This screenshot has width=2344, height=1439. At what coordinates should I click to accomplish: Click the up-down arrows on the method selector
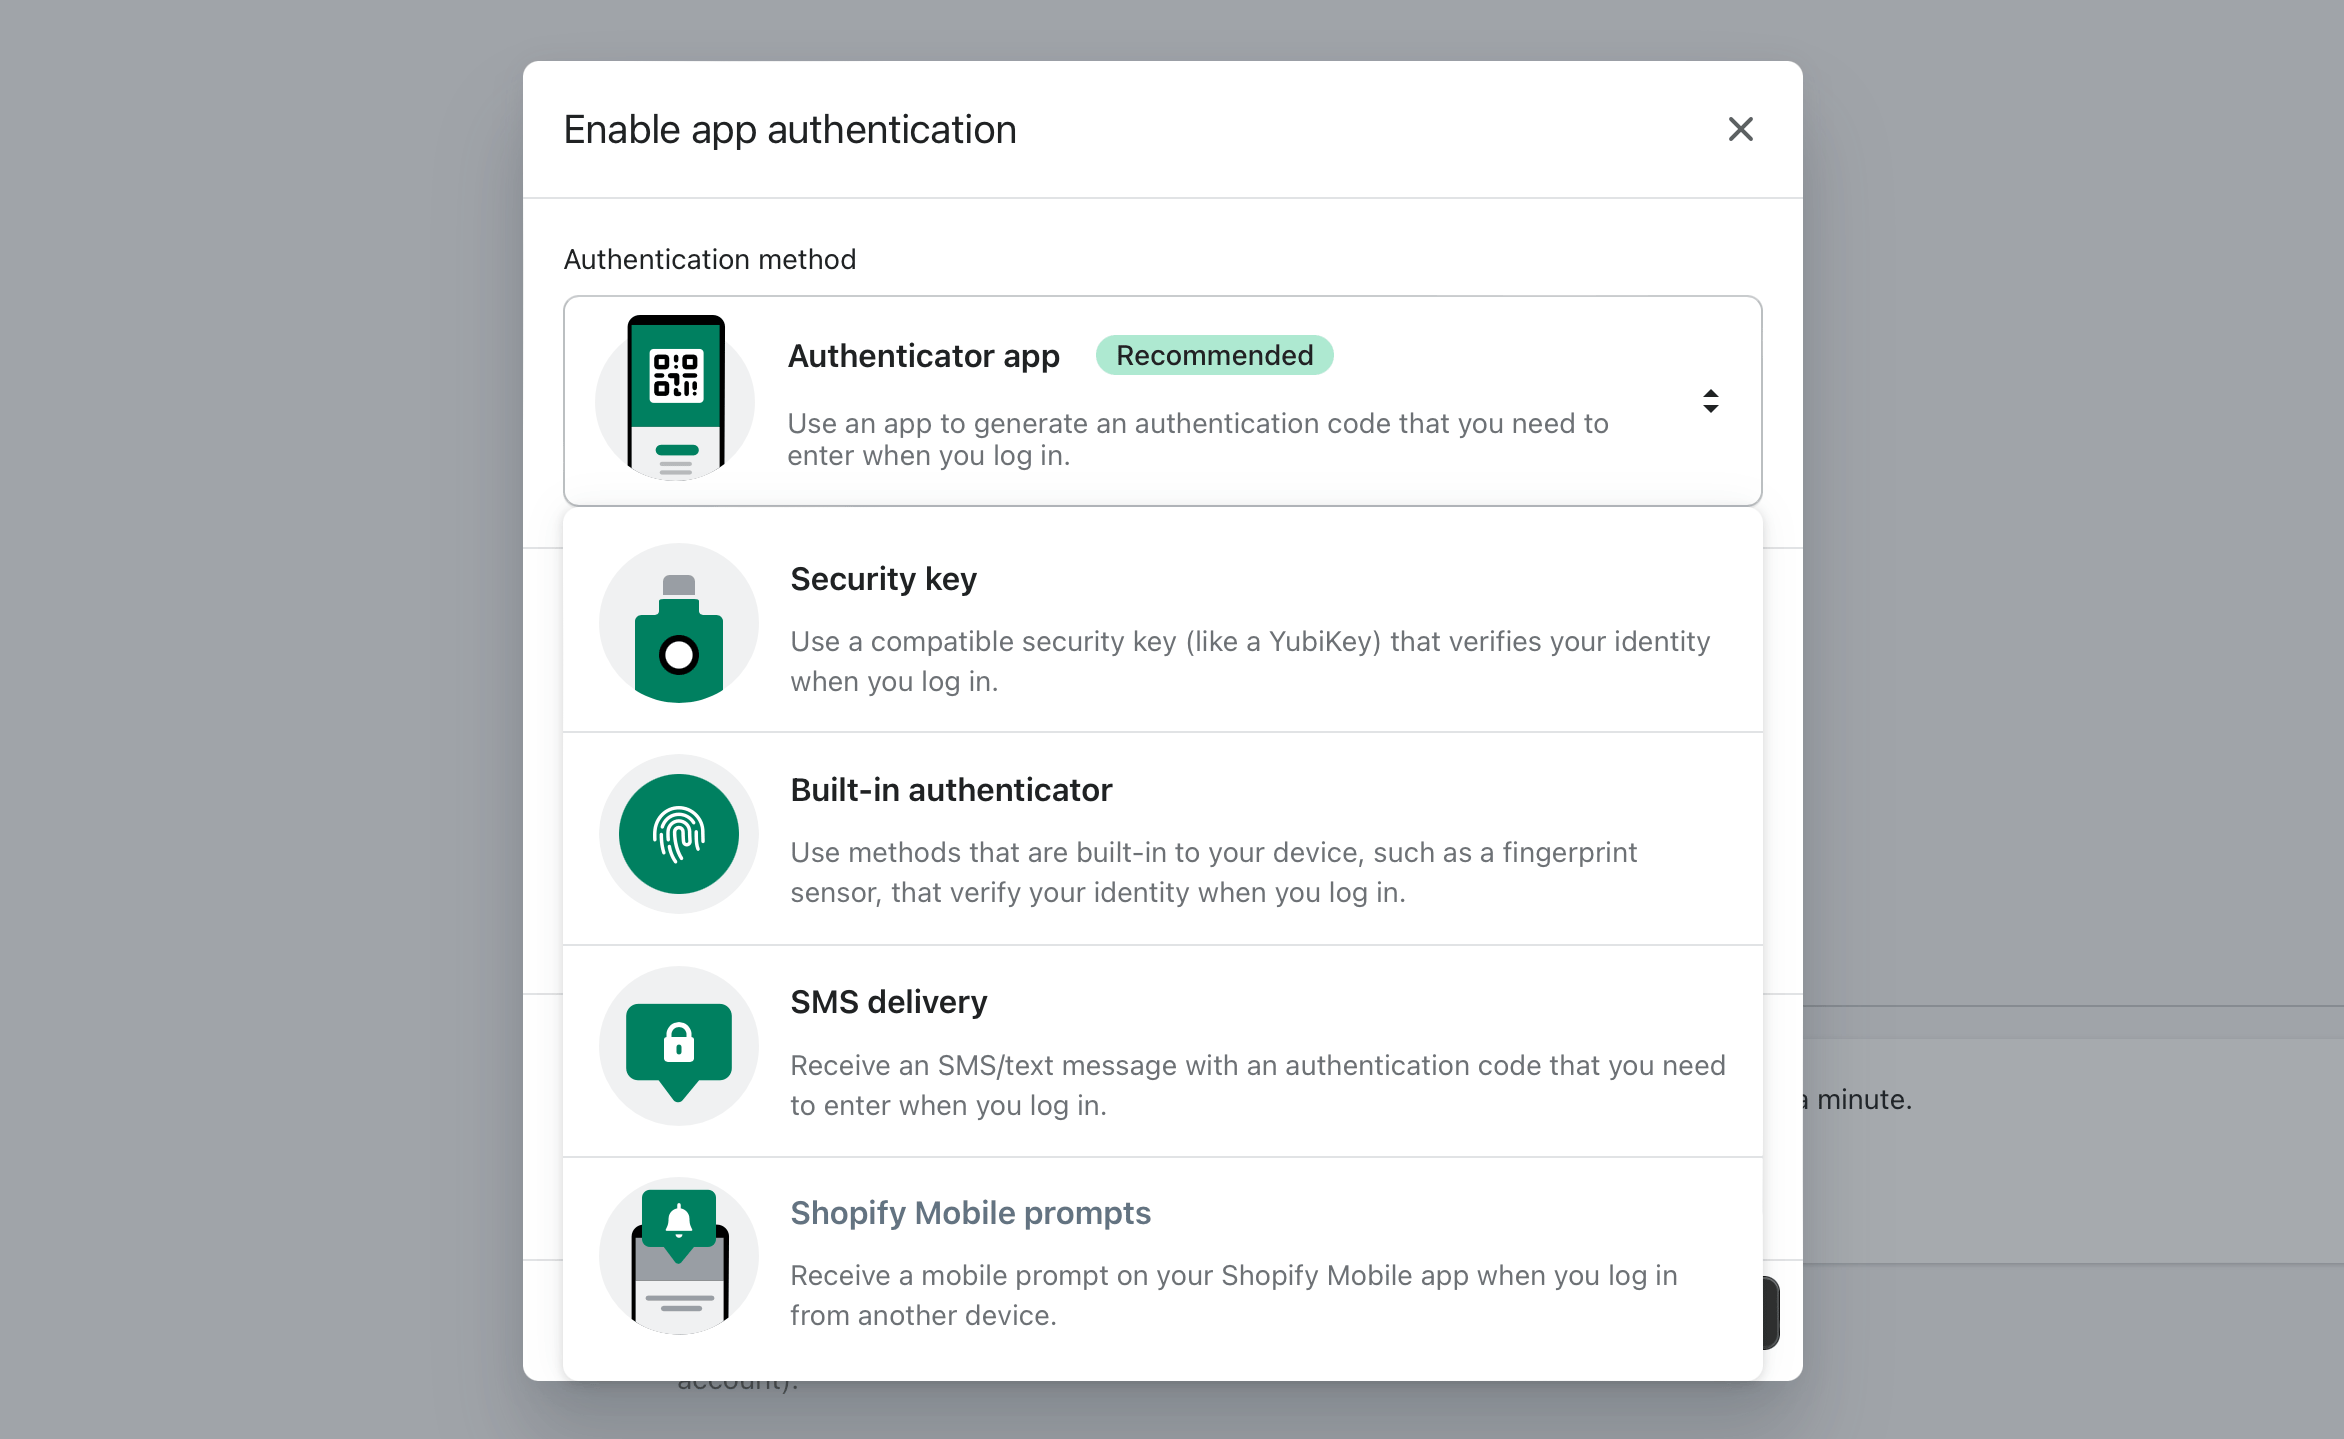(x=1711, y=400)
